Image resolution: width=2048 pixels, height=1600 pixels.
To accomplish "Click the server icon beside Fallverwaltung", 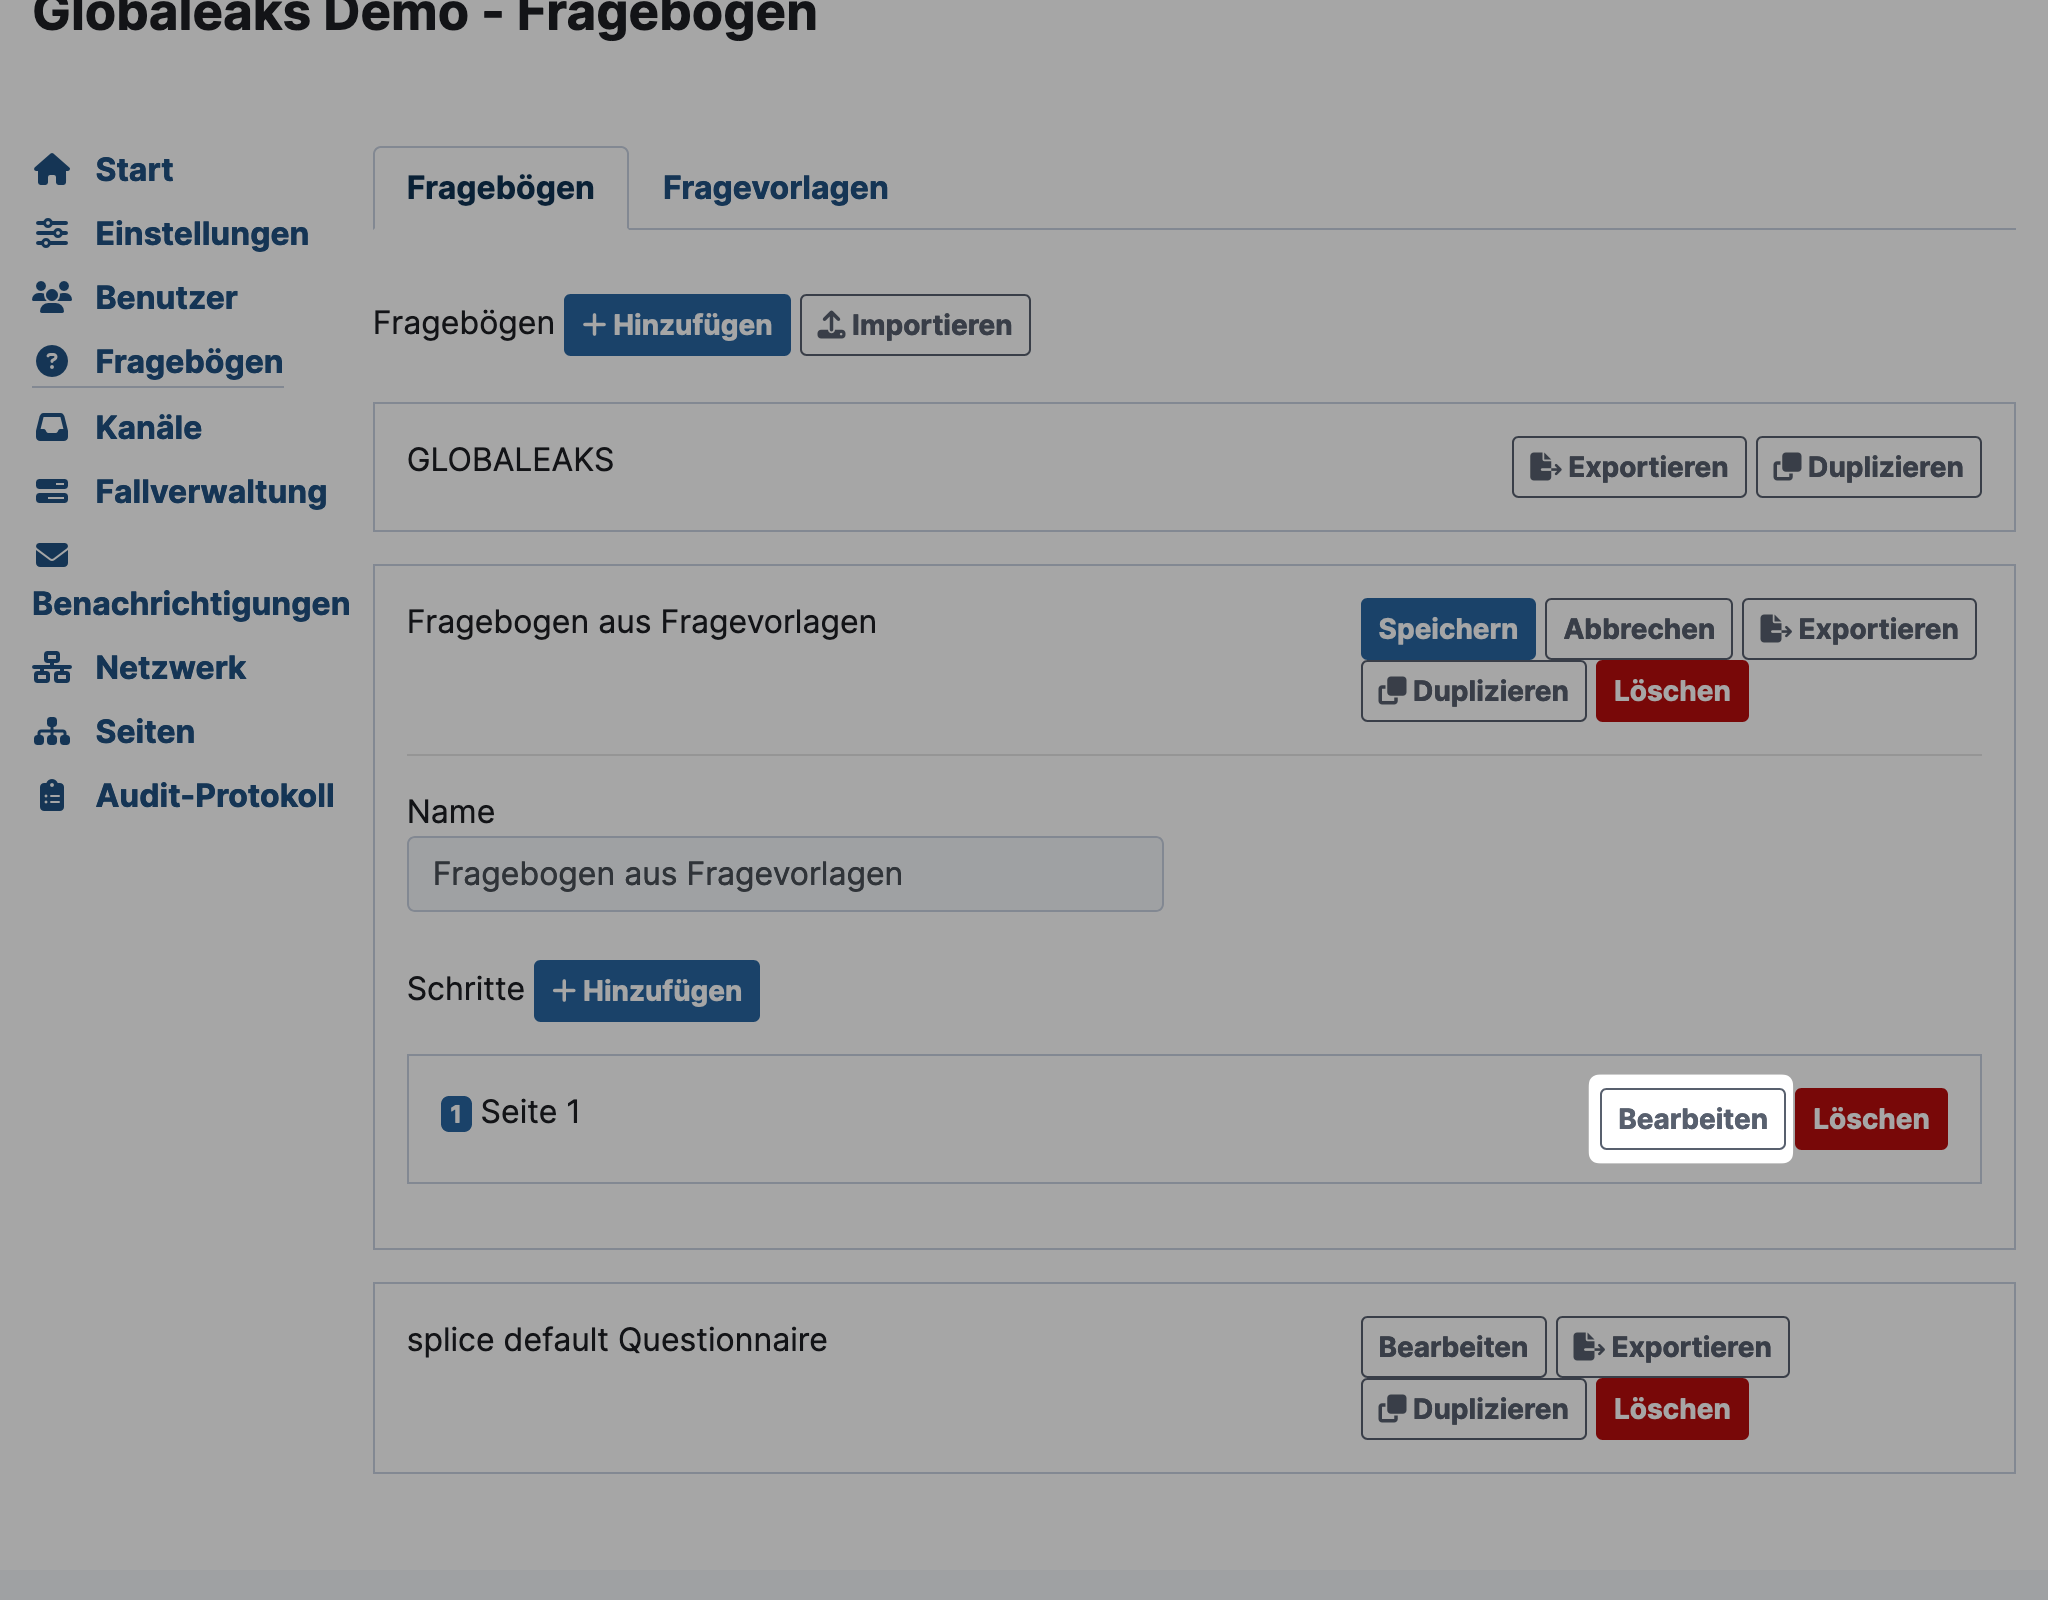I will [x=52, y=492].
